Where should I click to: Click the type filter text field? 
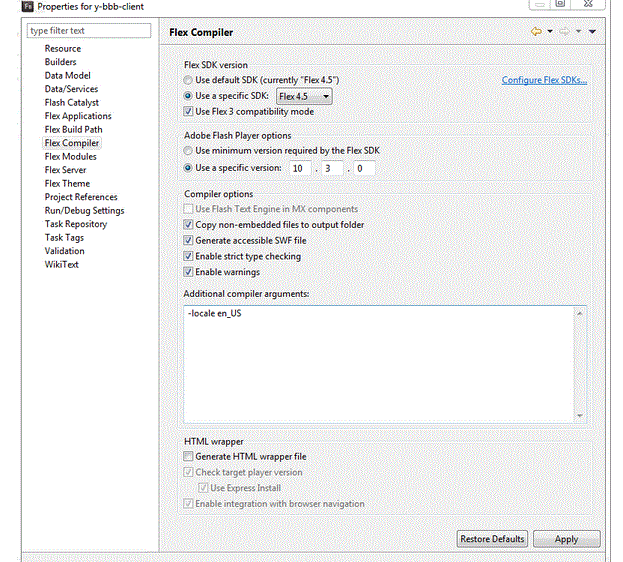pyautogui.click(x=89, y=31)
